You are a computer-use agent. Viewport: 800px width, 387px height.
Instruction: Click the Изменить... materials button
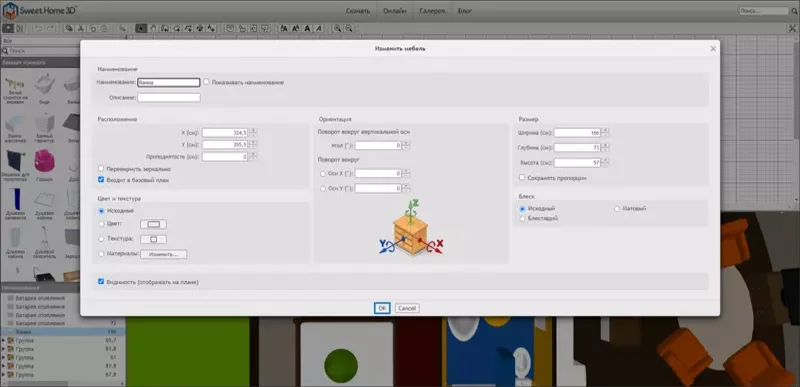tap(164, 254)
